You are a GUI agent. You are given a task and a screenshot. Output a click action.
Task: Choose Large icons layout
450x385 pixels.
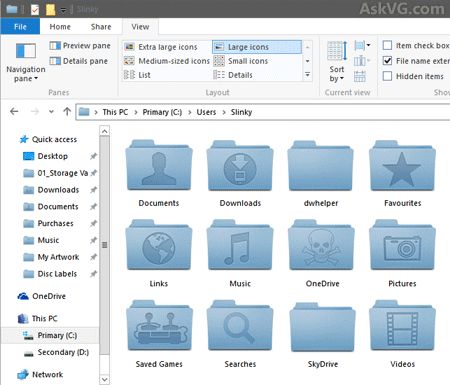click(257, 47)
